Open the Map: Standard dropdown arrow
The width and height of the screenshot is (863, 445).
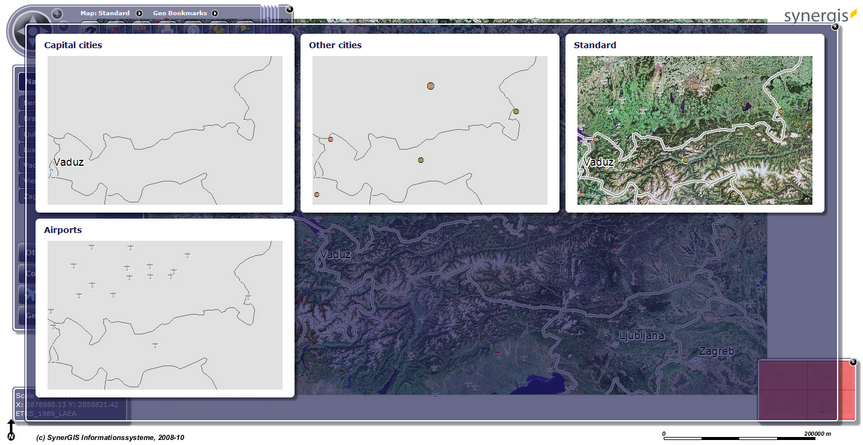[139, 13]
